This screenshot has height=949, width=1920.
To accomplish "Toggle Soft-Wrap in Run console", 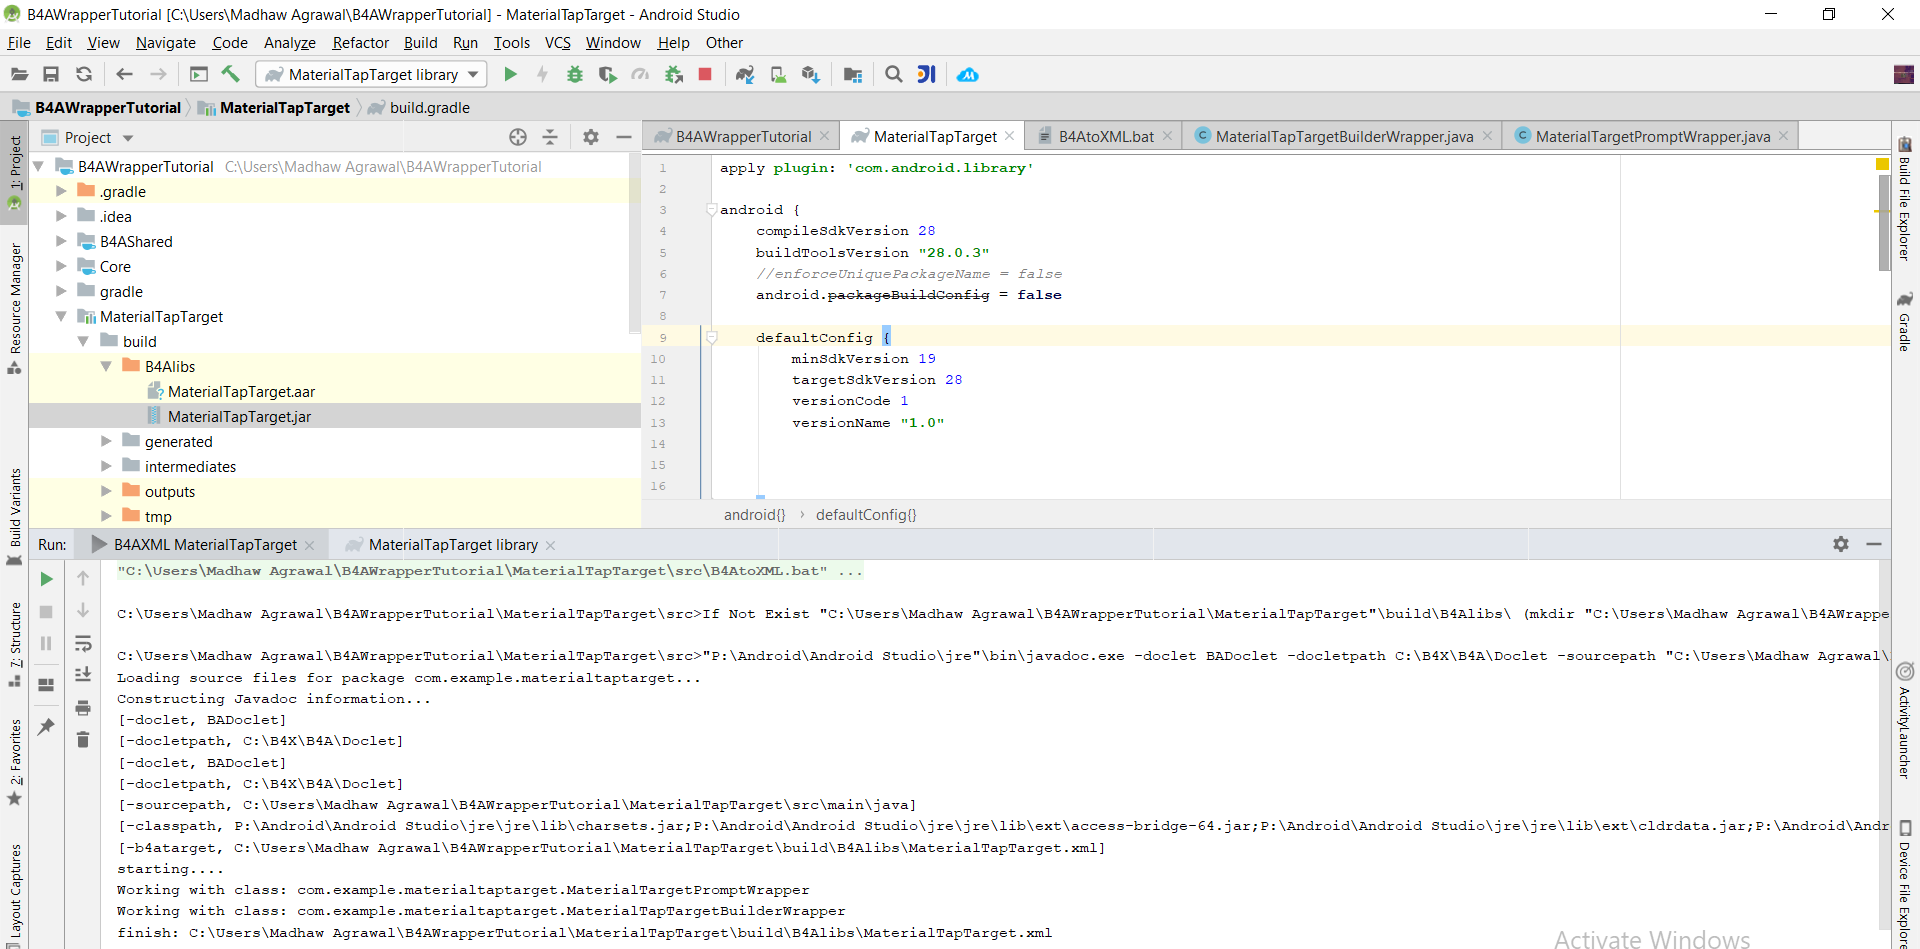I will 83,643.
